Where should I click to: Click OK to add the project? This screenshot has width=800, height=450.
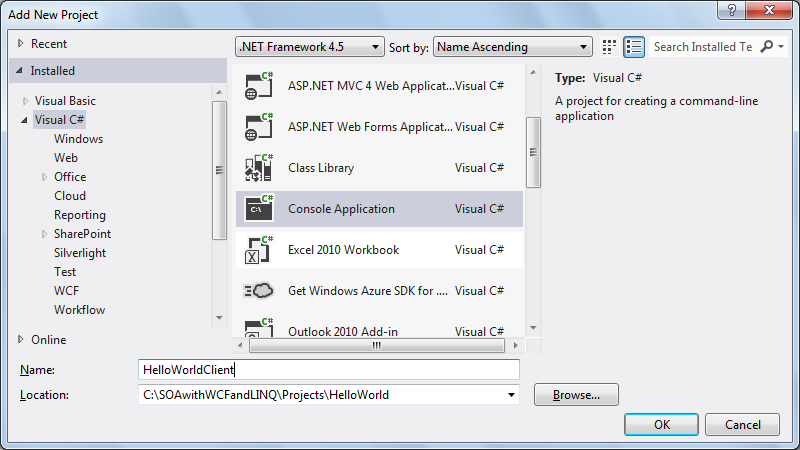click(661, 424)
